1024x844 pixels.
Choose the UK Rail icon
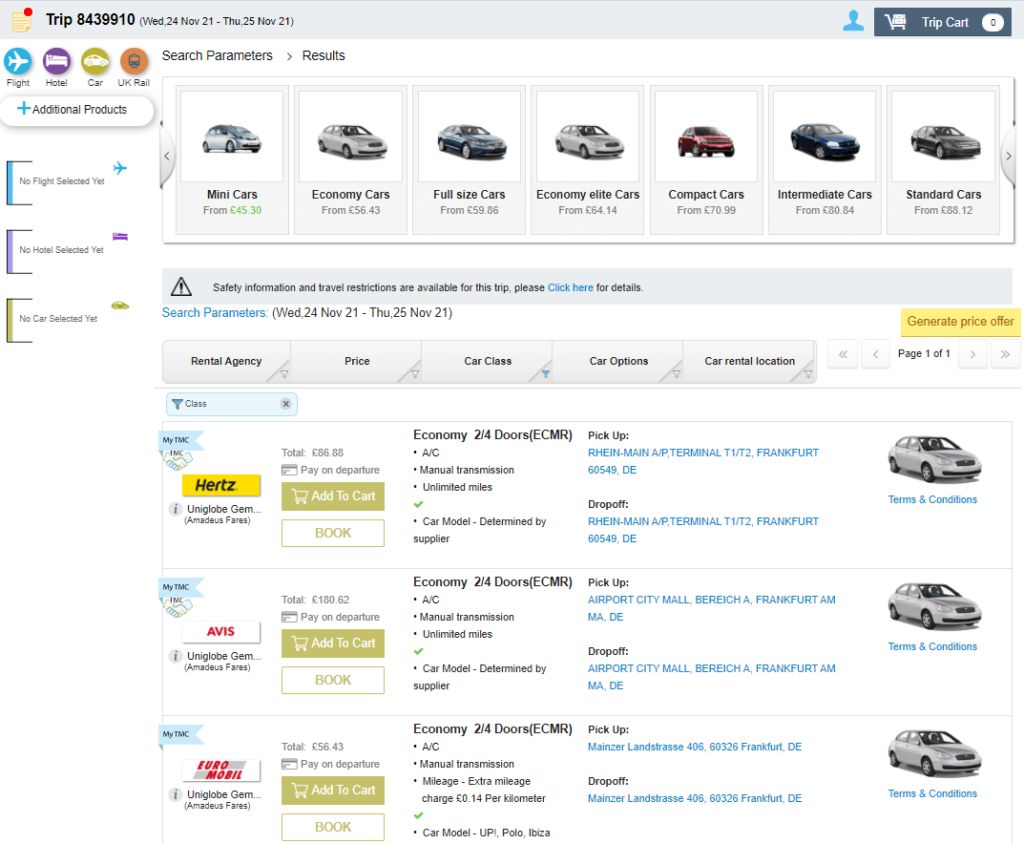pos(134,62)
